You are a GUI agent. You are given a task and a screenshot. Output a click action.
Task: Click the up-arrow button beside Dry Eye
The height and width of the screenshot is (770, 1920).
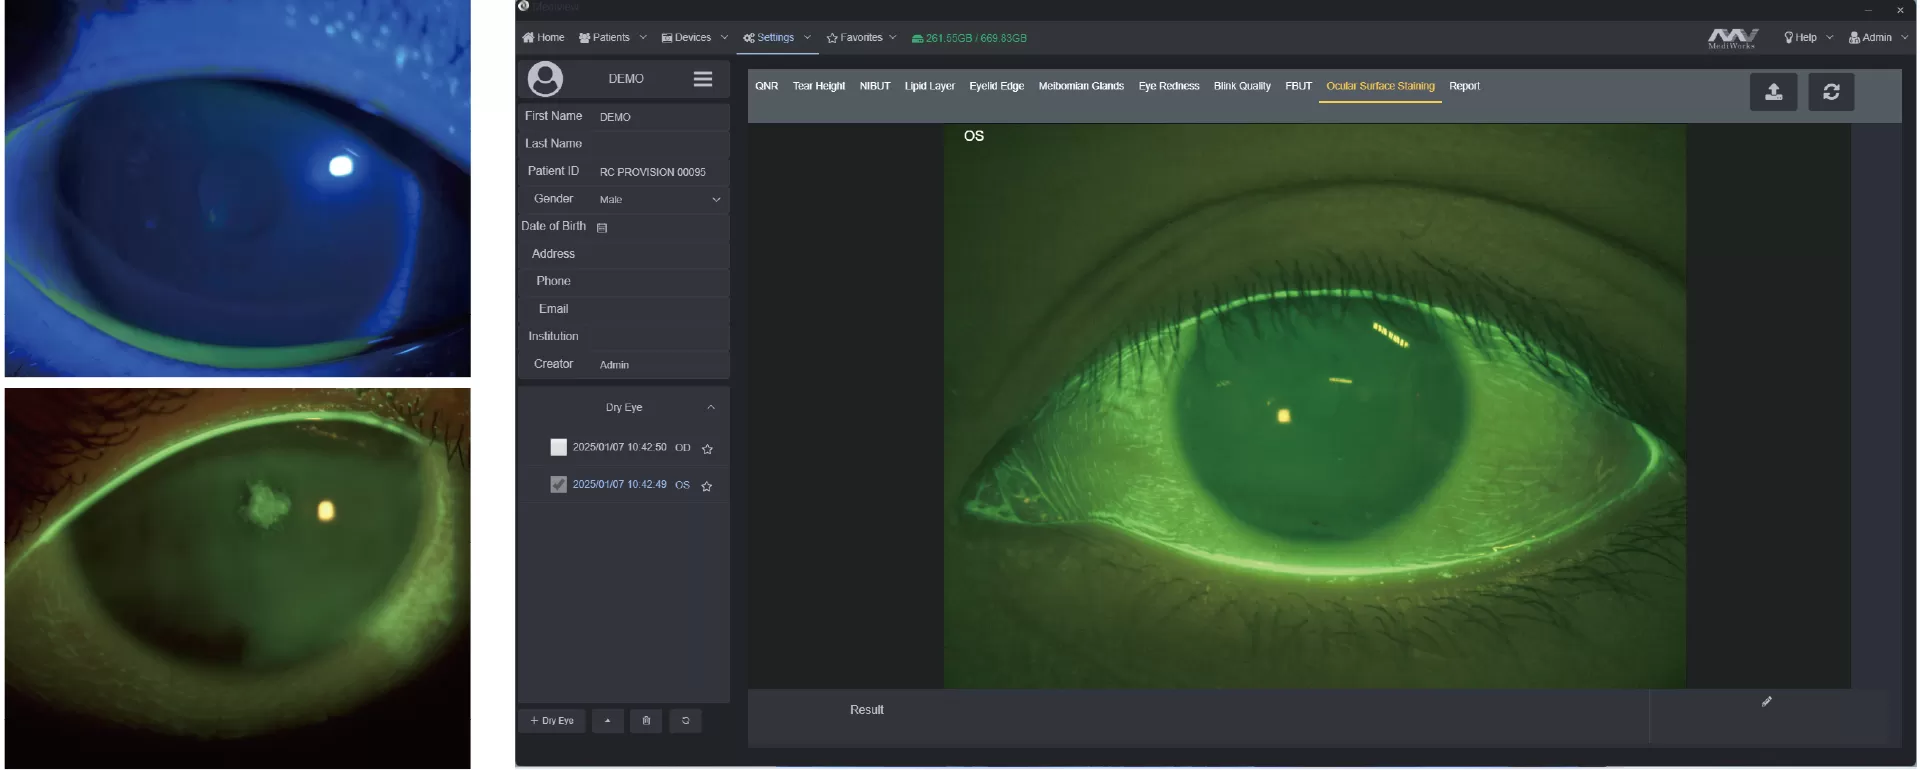tap(608, 720)
